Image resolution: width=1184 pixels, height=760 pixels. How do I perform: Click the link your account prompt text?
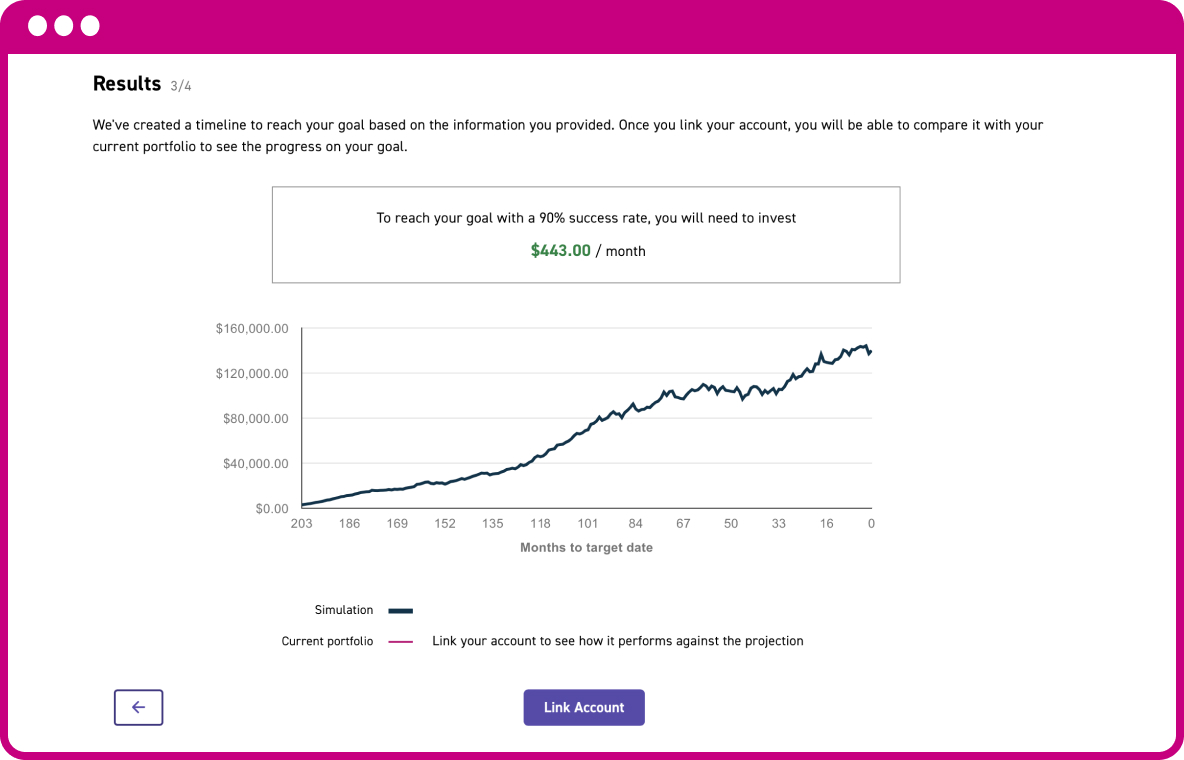[x=617, y=641]
